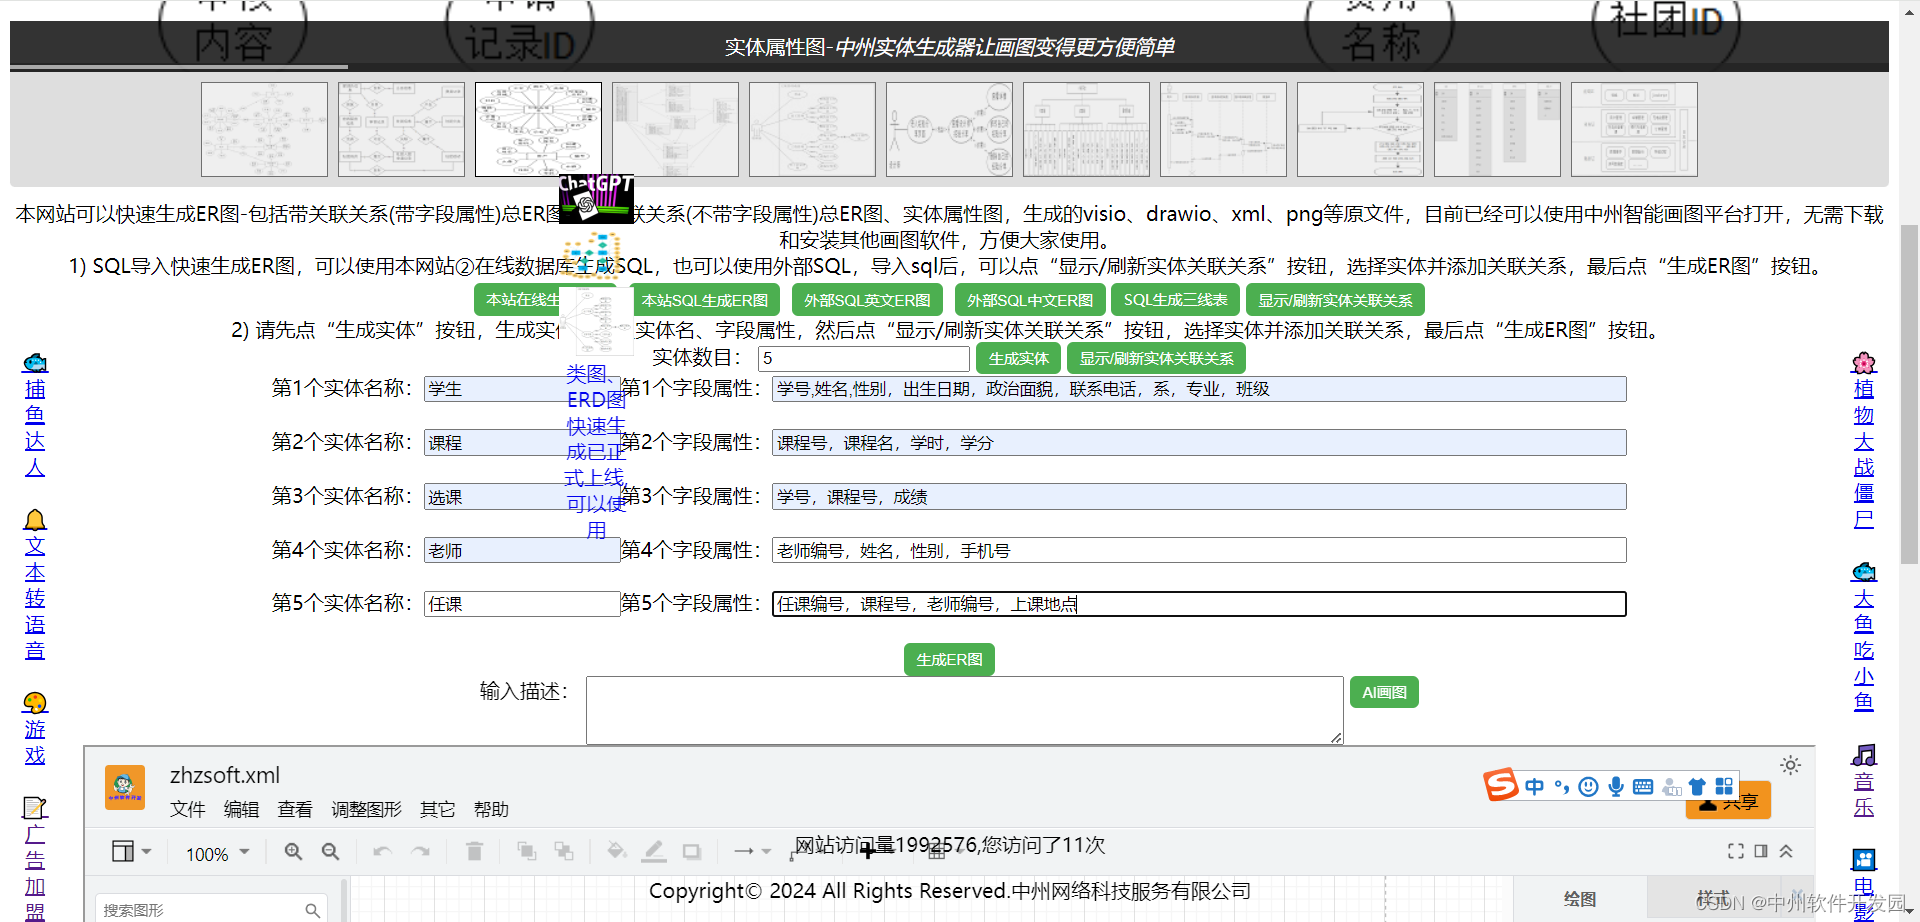Click the 游戏 palette icon
Viewport: 1920px width, 922px height.
tap(35, 703)
